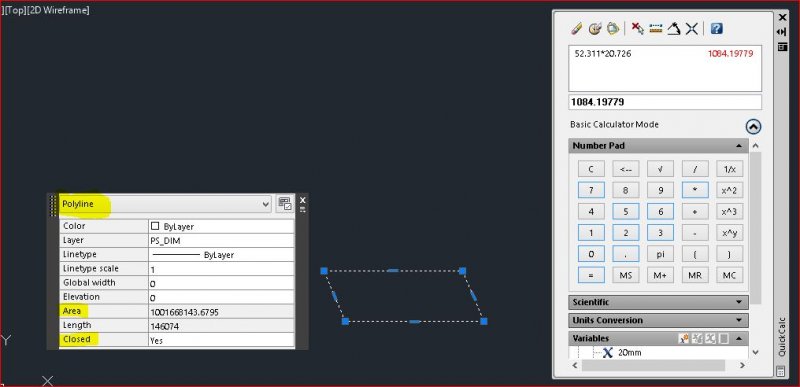
Task: Click the Intersection of Two Lines icon
Action: point(691,29)
